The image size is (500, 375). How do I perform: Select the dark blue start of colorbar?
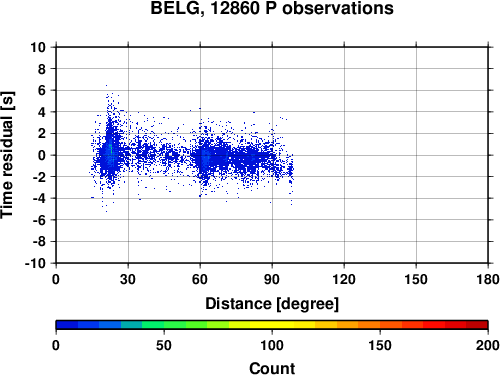(x=67, y=325)
